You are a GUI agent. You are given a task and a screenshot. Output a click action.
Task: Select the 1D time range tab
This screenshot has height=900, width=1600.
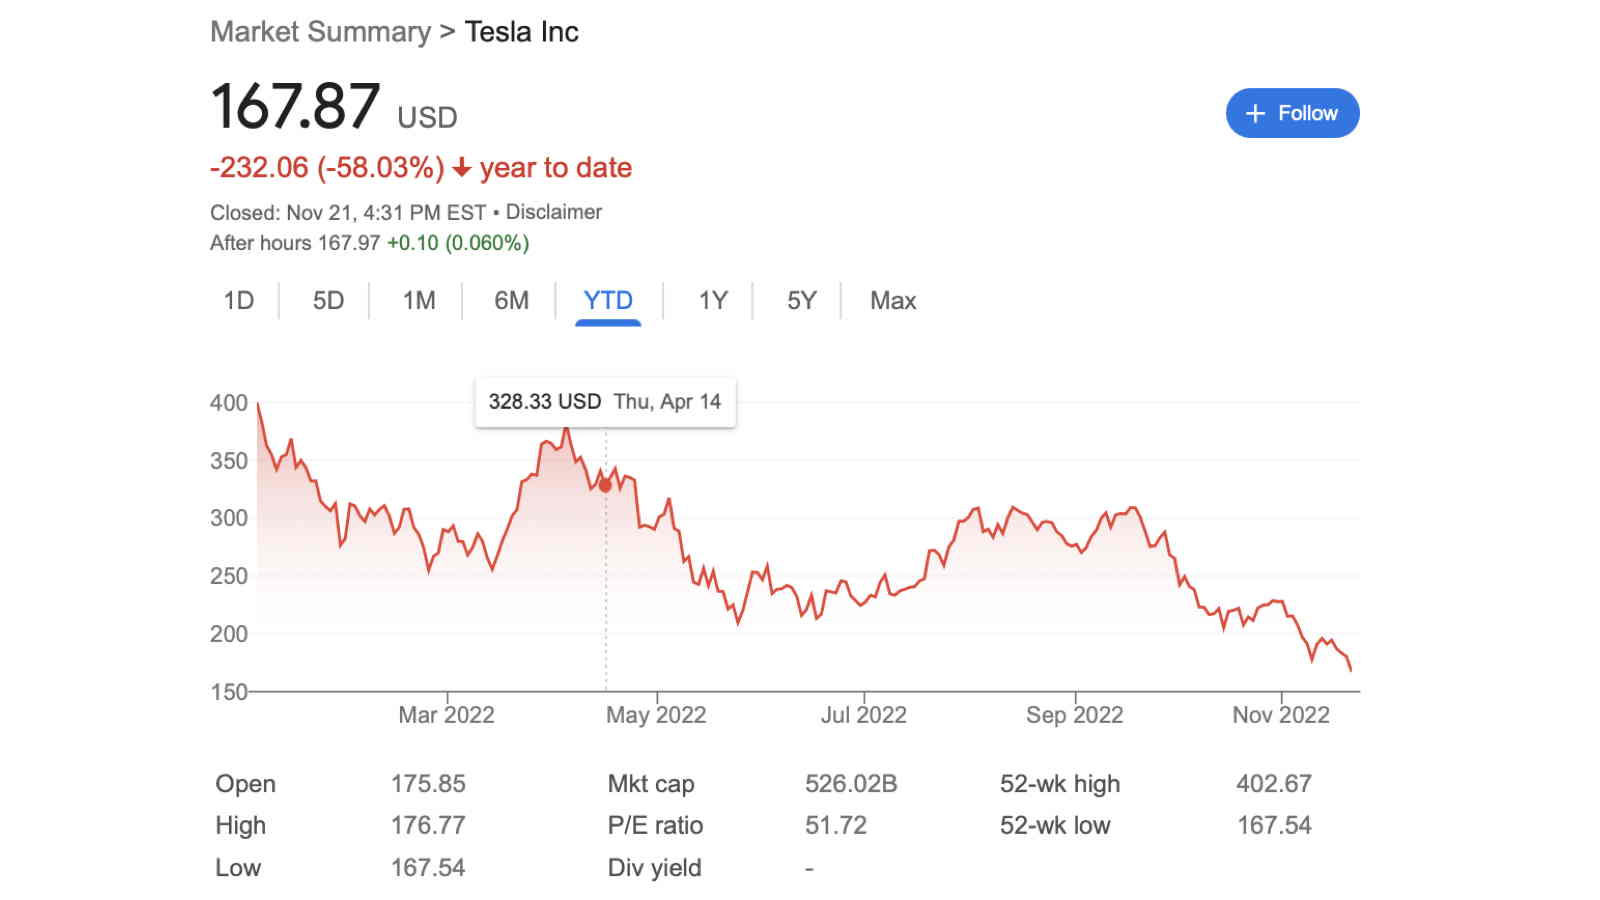(238, 301)
